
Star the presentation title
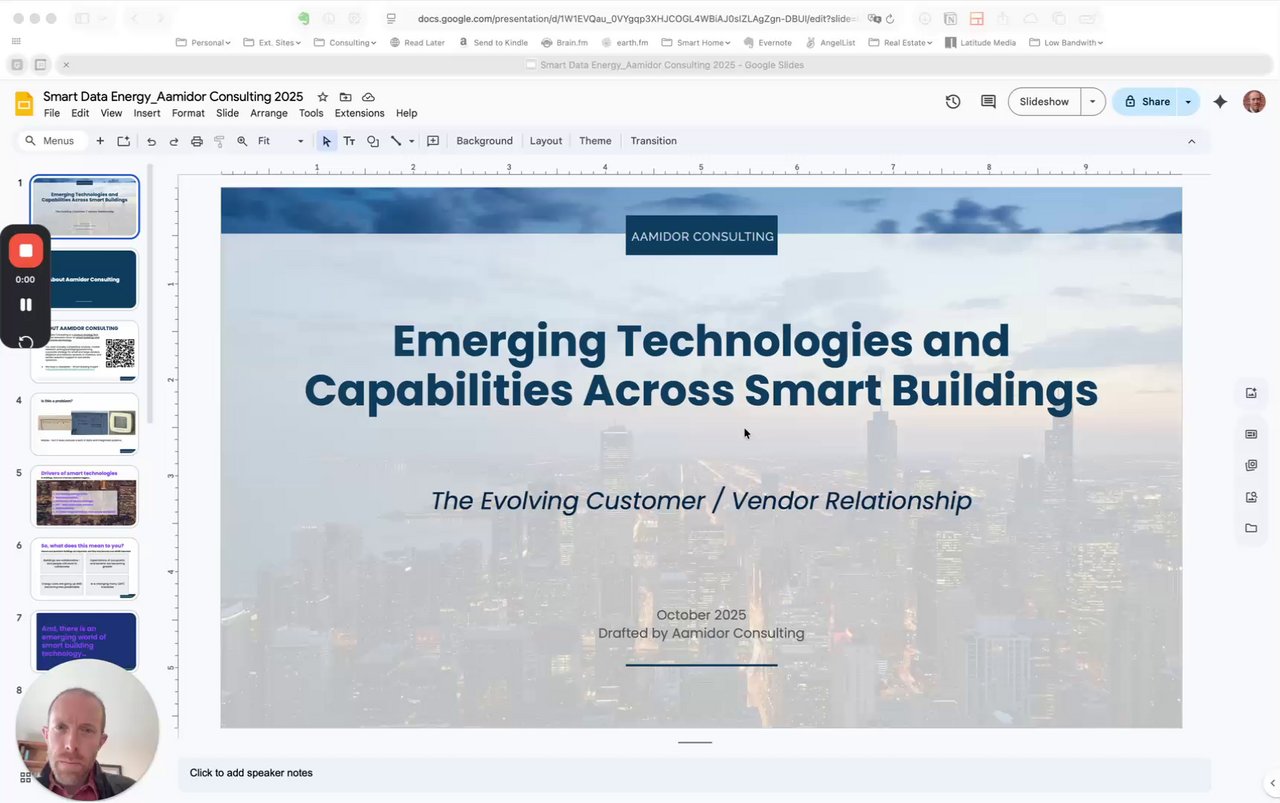[x=322, y=97]
